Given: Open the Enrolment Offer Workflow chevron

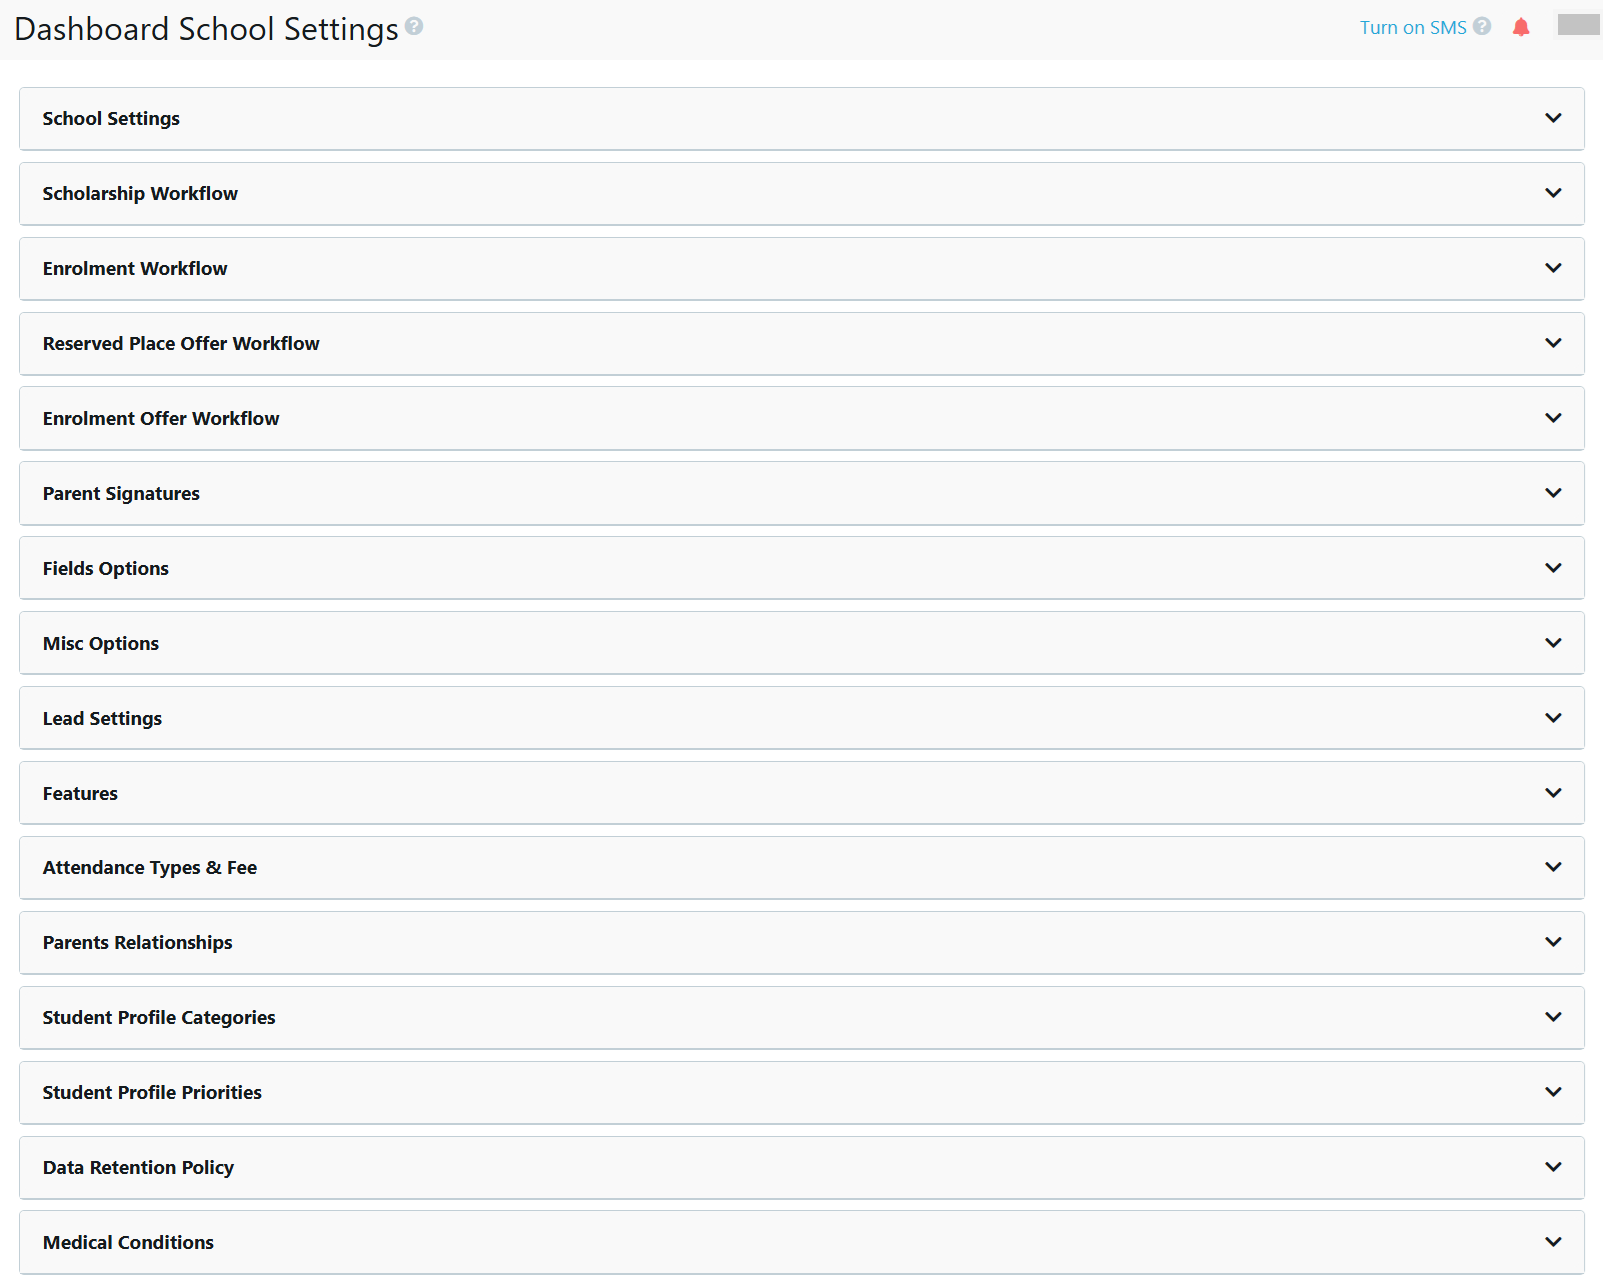Looking at the screenshot, I should 1553,418.
